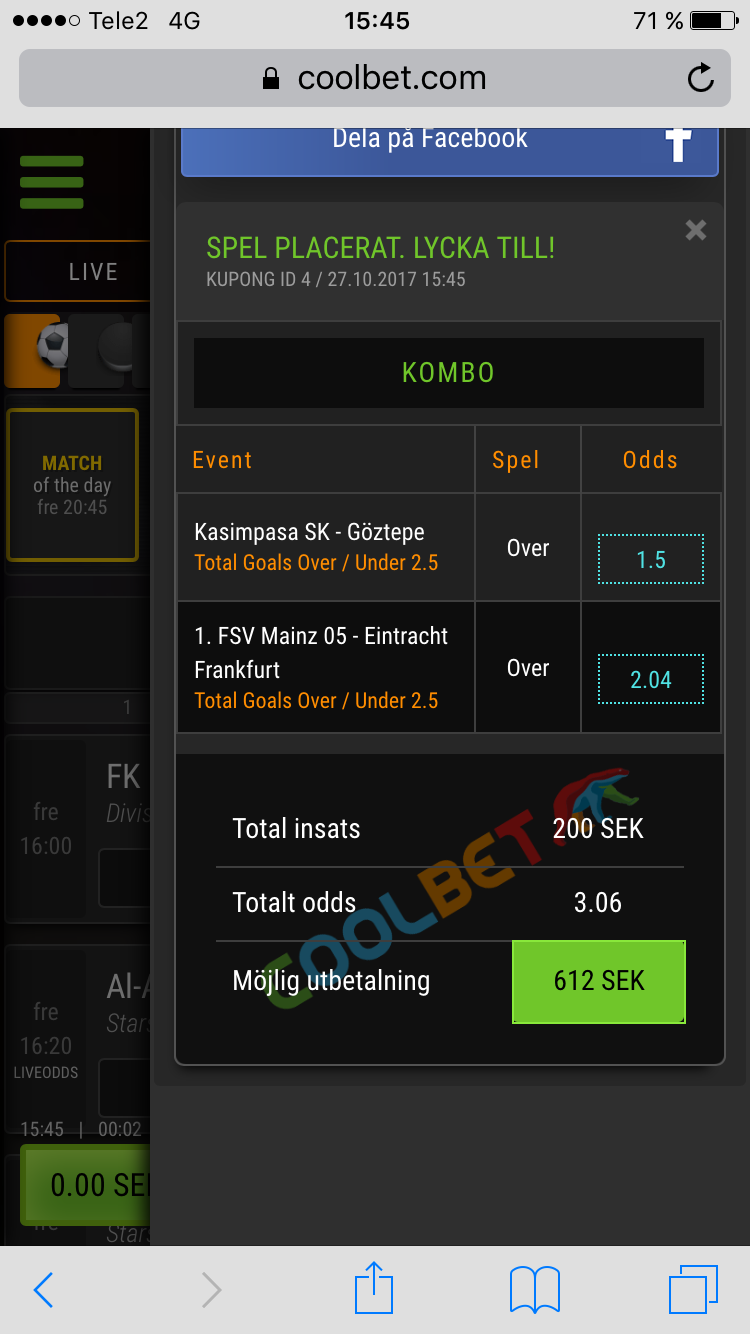Click odds 1.5 for Kasimpasa match
This screenshot has width=750, height=1334.
click(651, 560)
